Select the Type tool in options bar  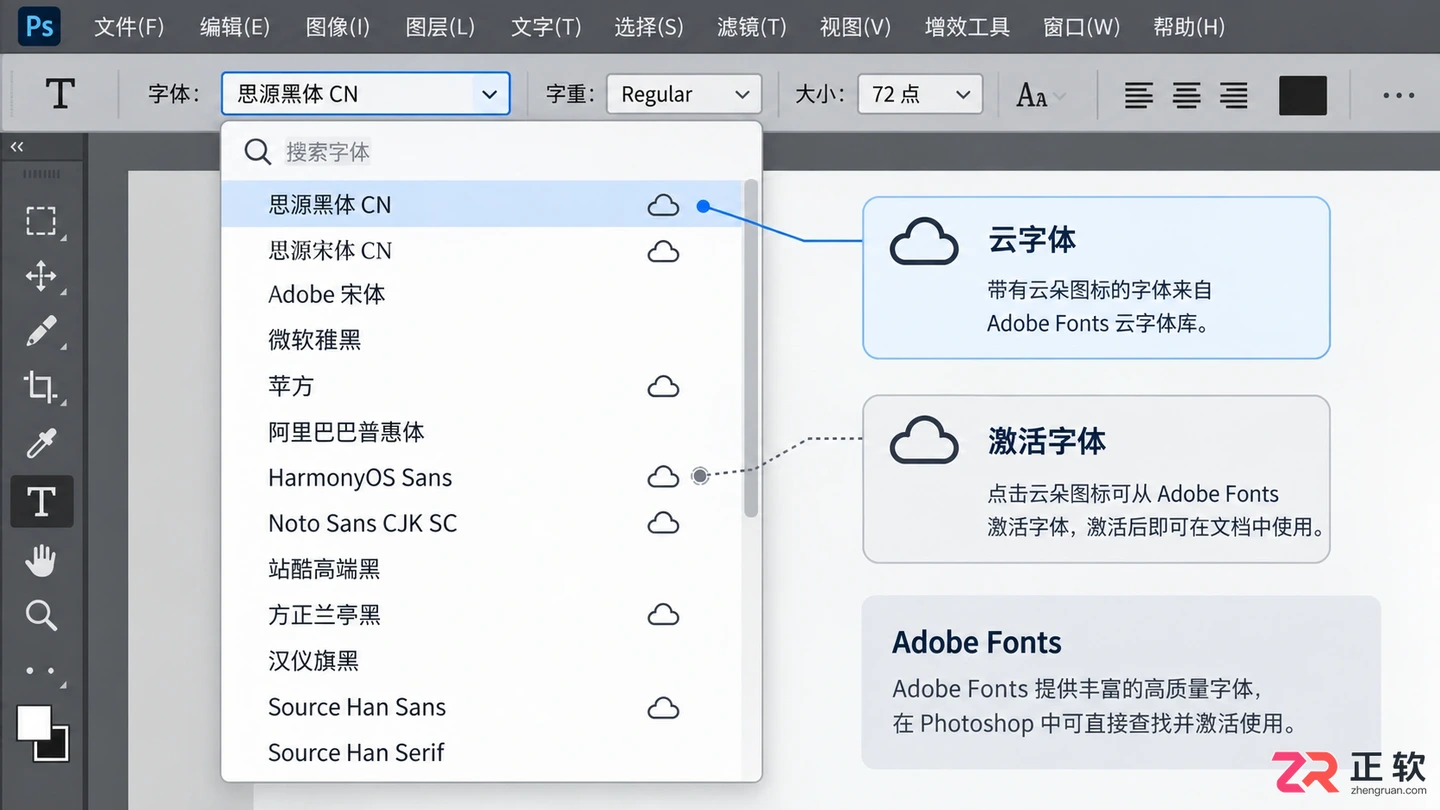(60, 94)
